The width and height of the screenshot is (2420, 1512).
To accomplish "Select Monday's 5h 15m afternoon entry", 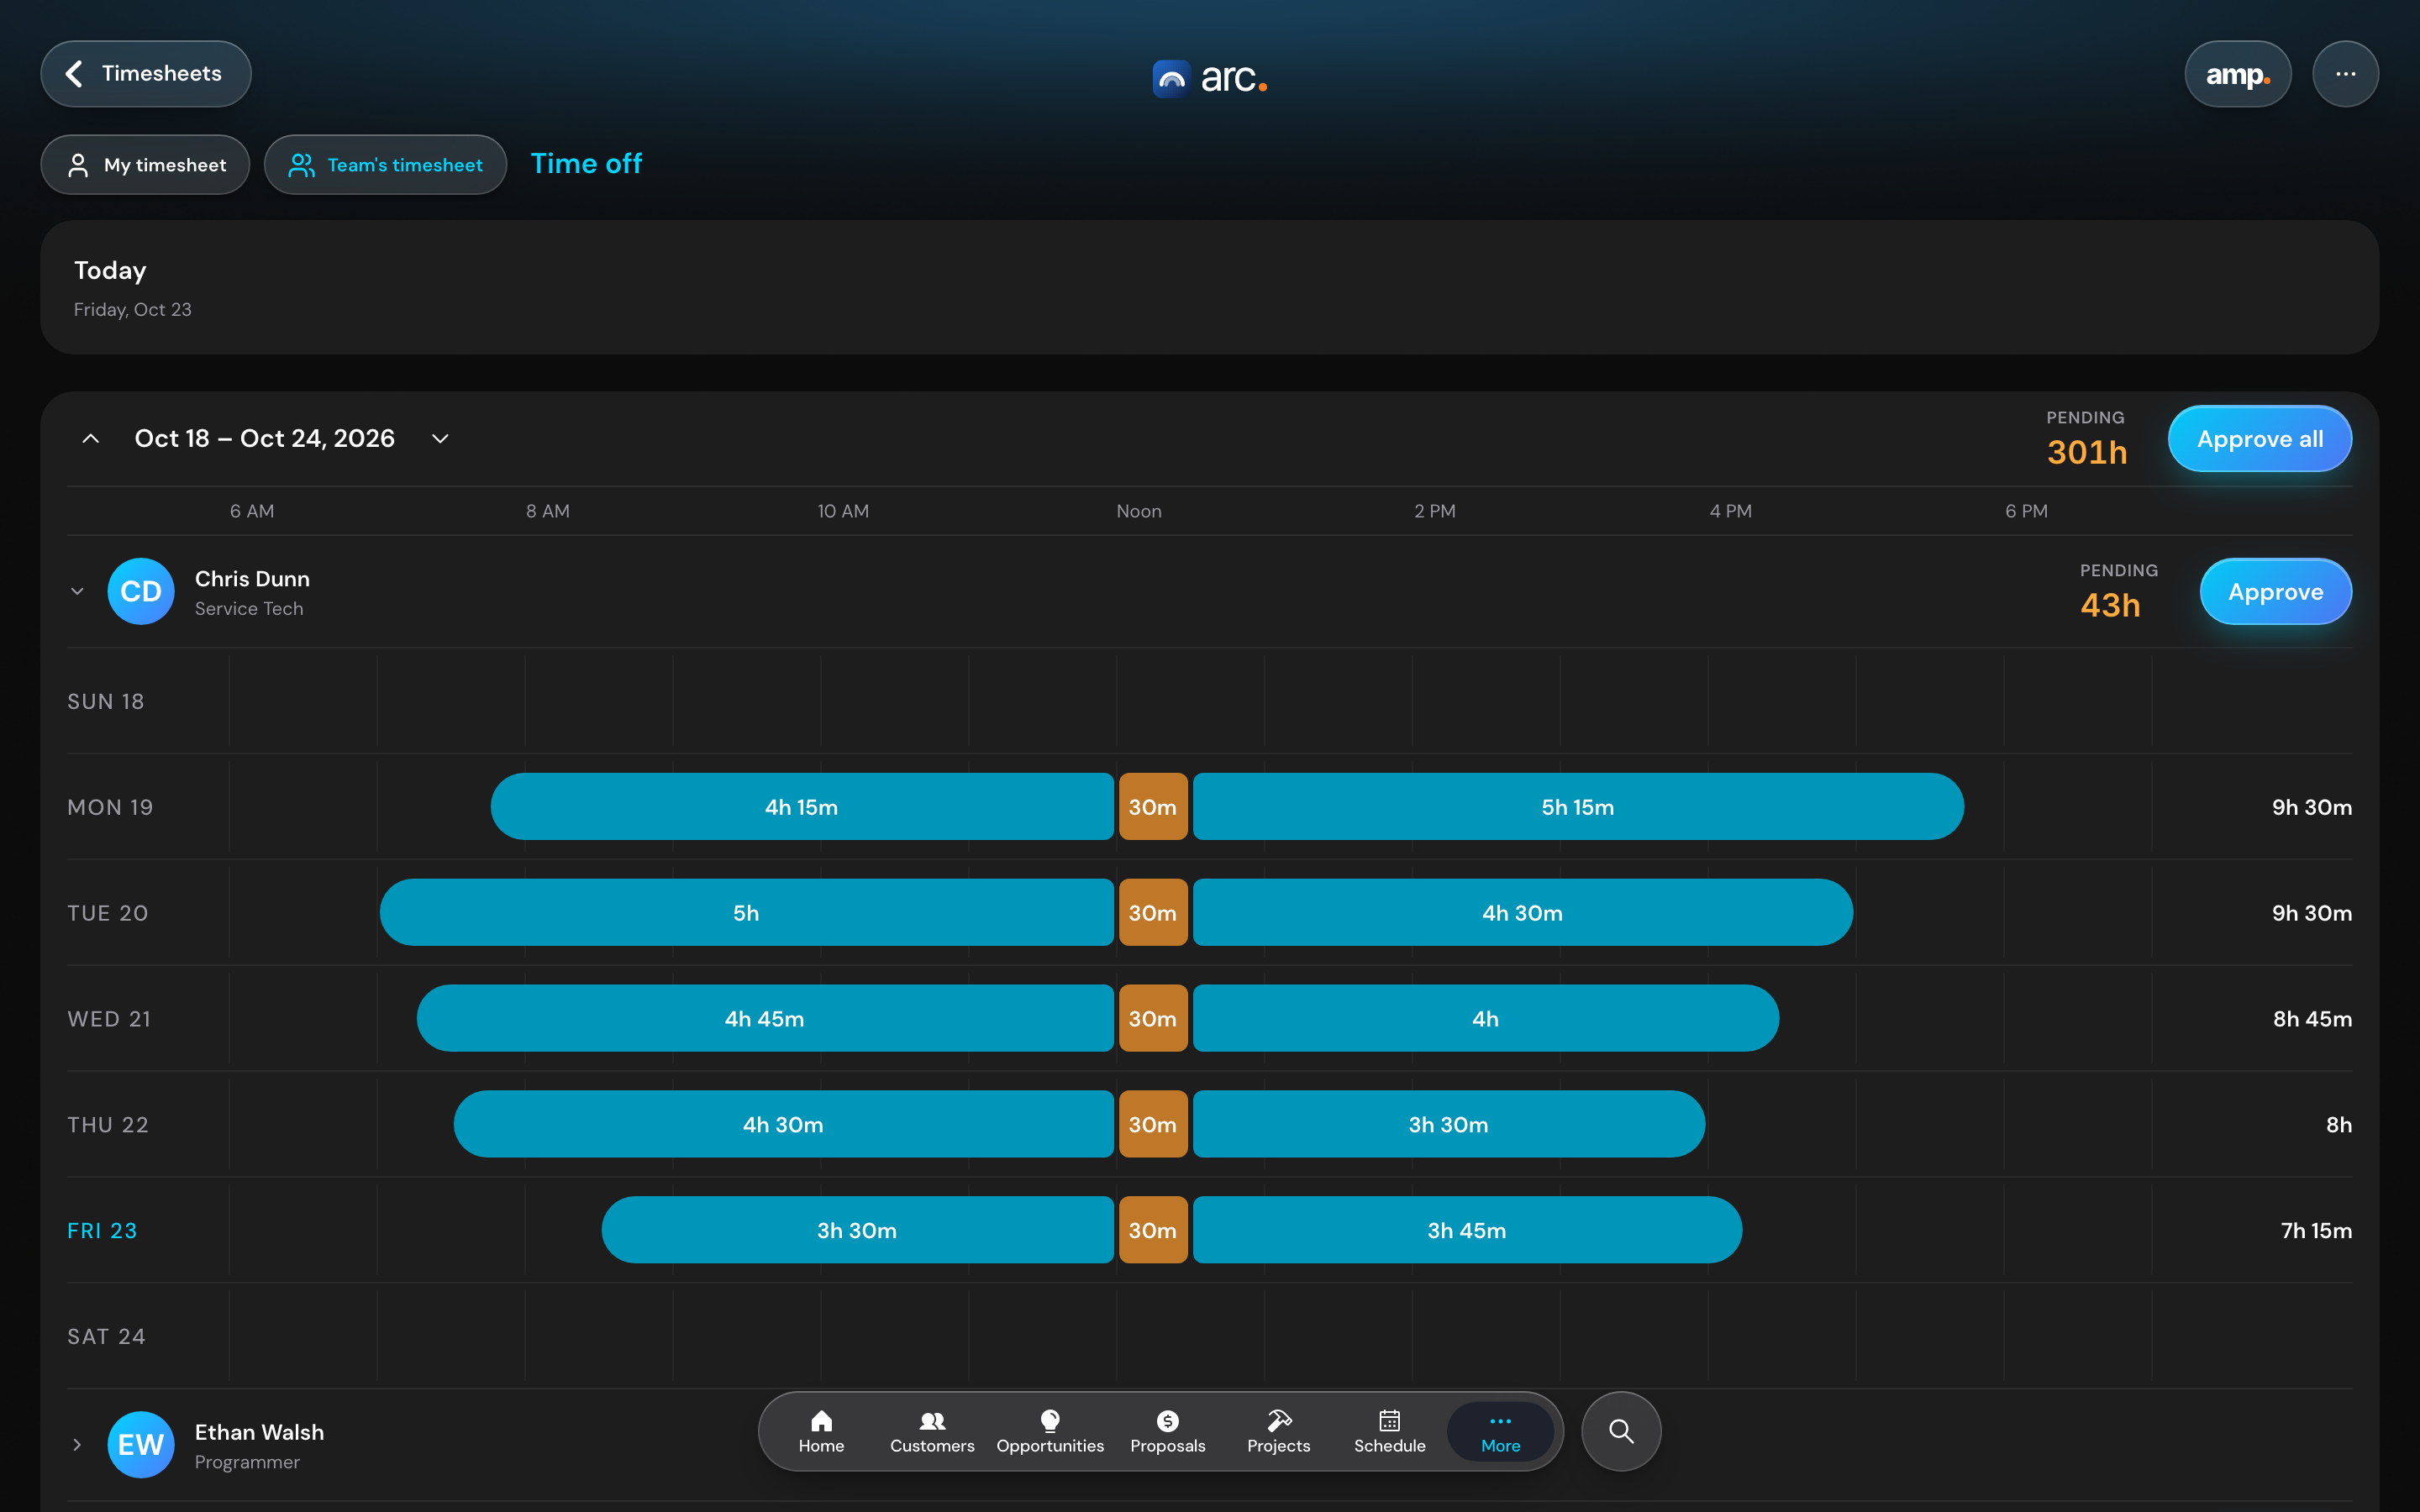I will (x=1578, y=807).
